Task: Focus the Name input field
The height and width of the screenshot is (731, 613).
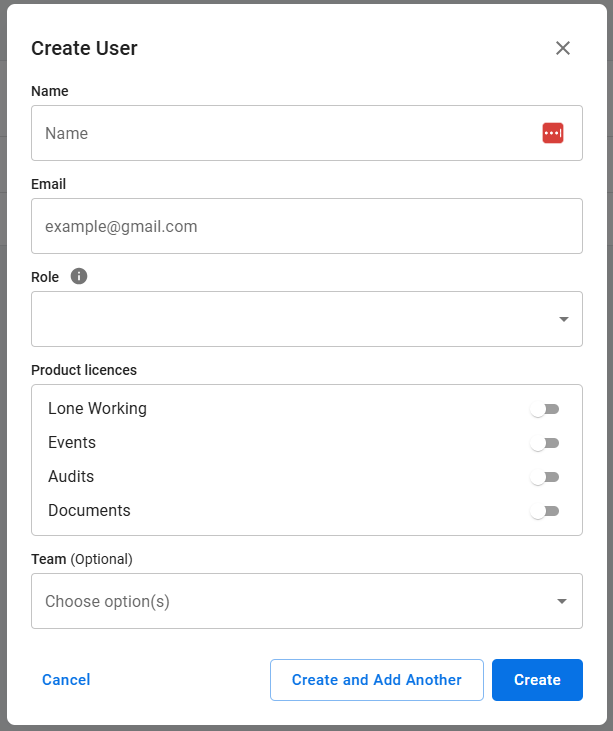Action: pos(285,133)
